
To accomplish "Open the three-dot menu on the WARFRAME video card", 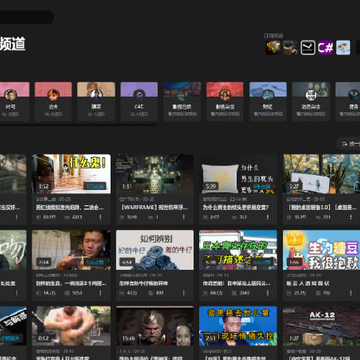I will [183, 217].
